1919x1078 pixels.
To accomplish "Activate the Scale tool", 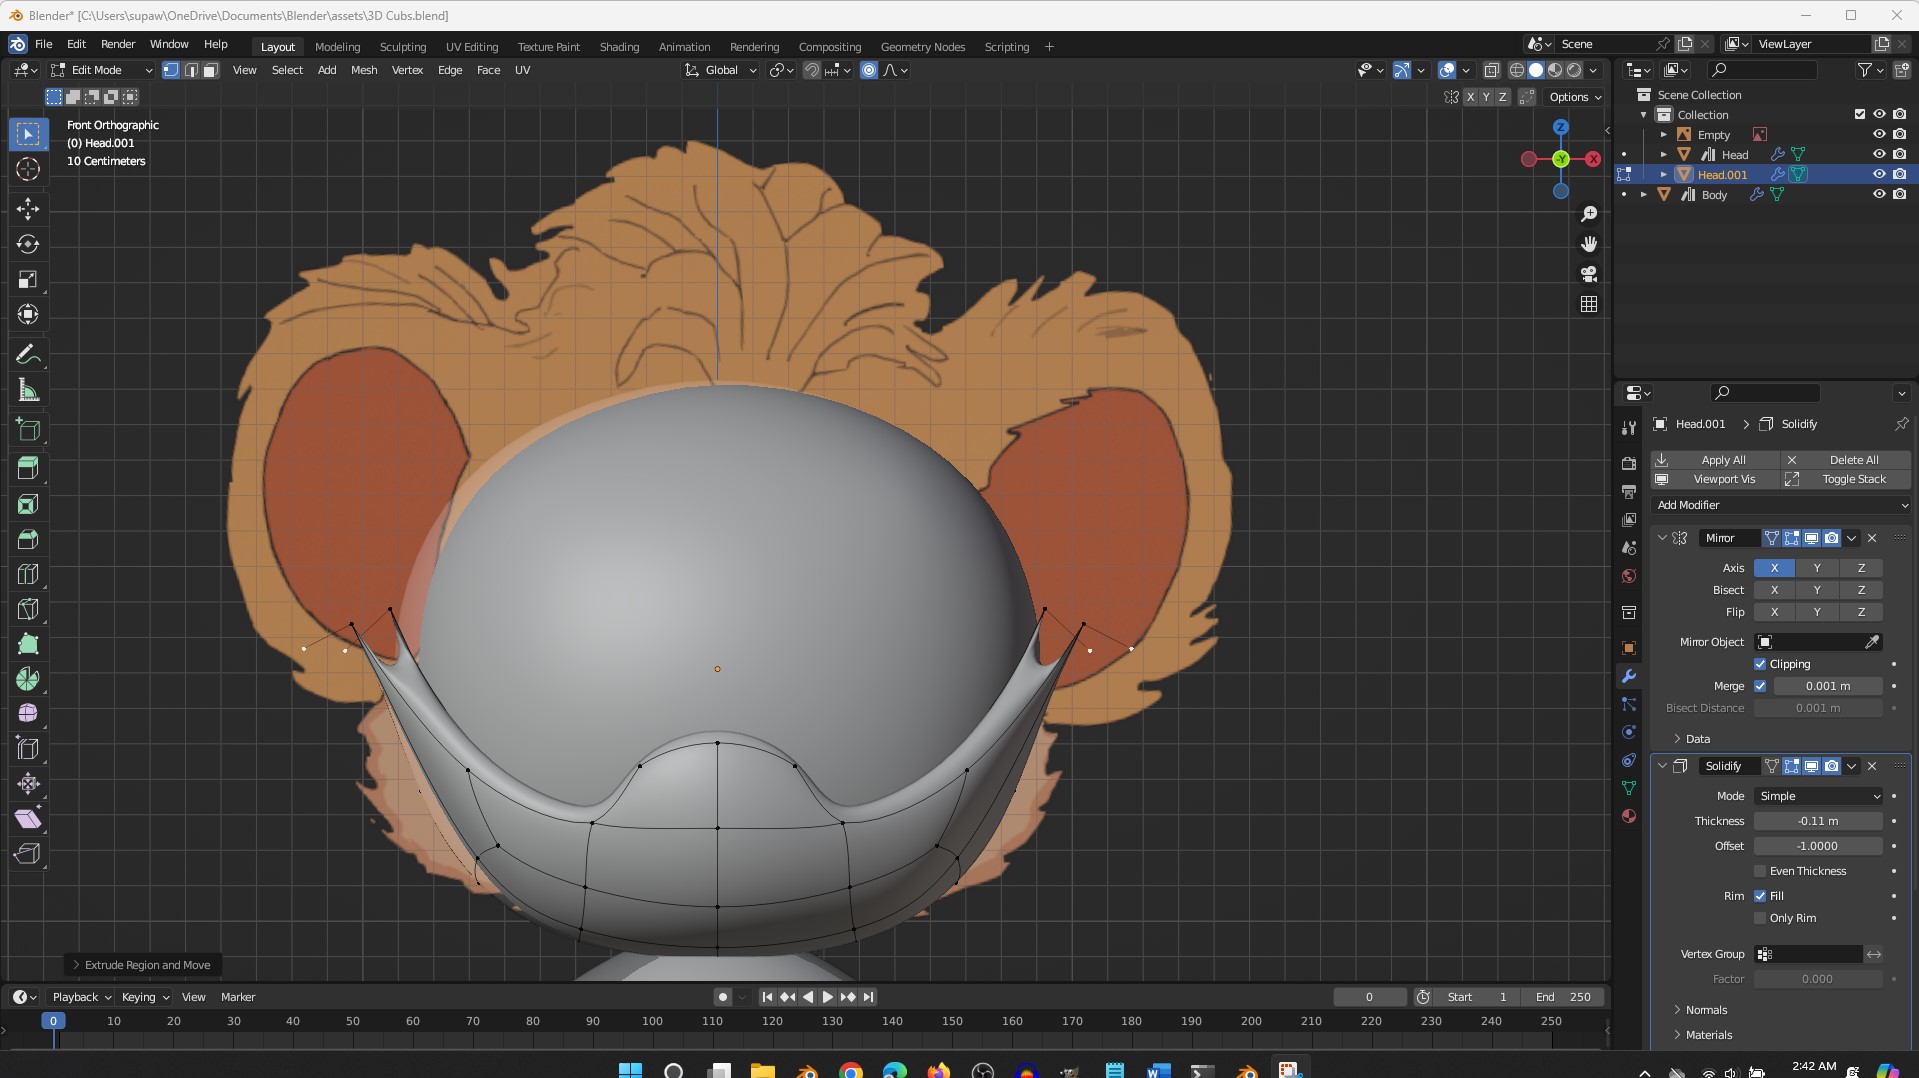I will [28, 280].
